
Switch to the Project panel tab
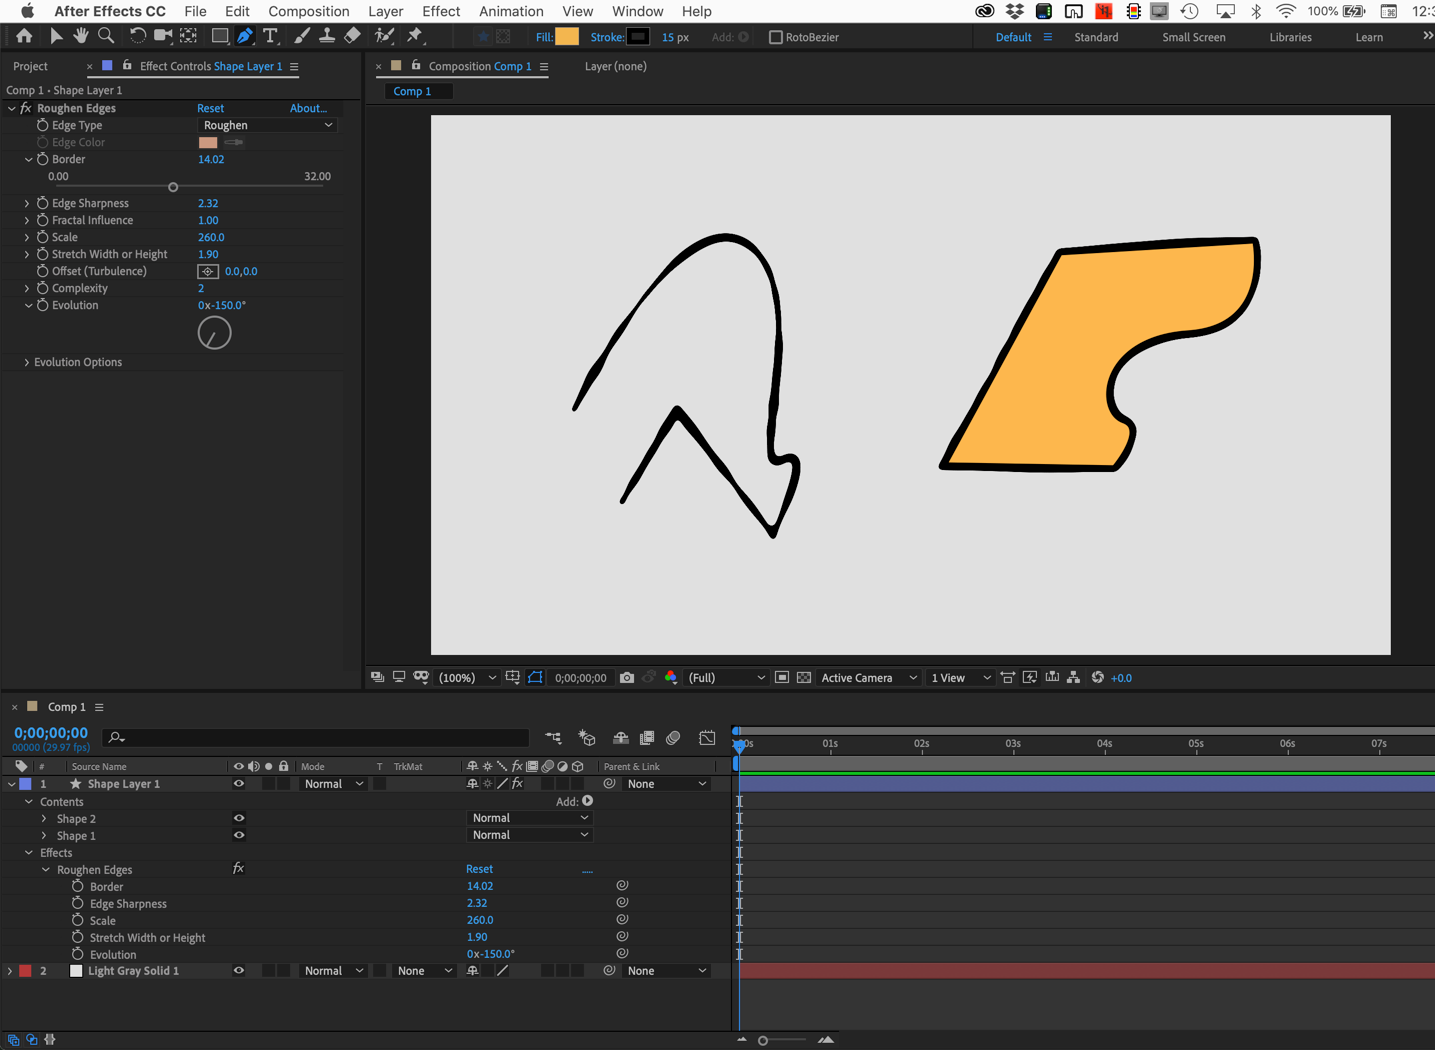[x=30, y=66]
